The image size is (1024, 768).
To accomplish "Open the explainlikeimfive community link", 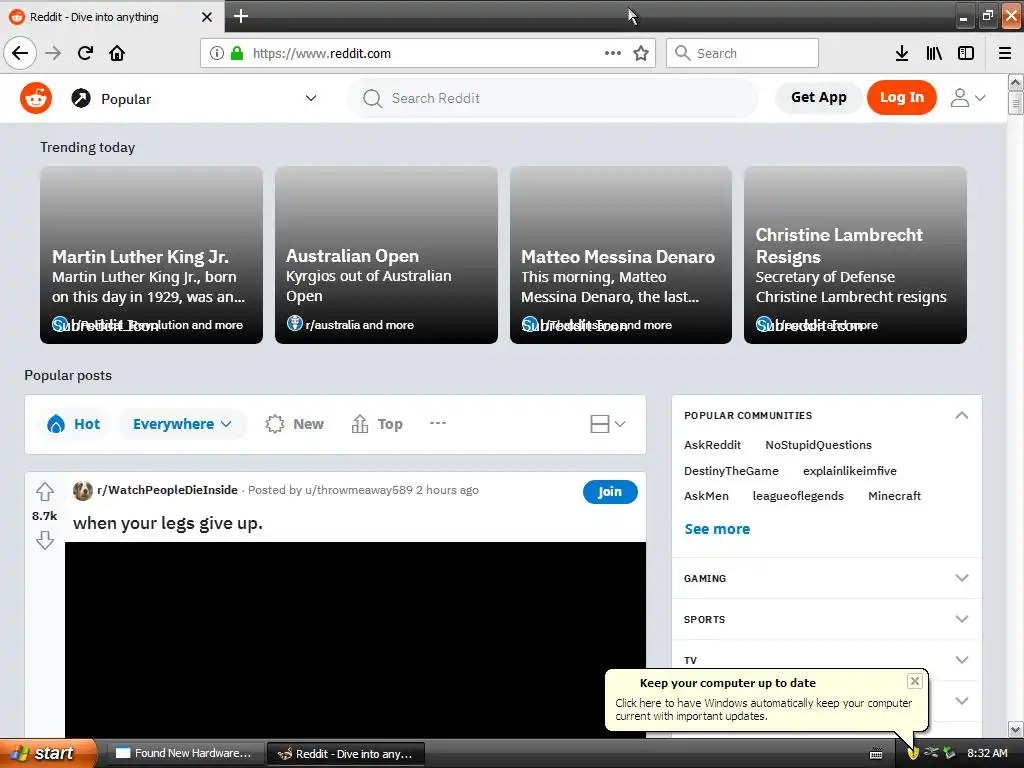I will pos(850,471).
